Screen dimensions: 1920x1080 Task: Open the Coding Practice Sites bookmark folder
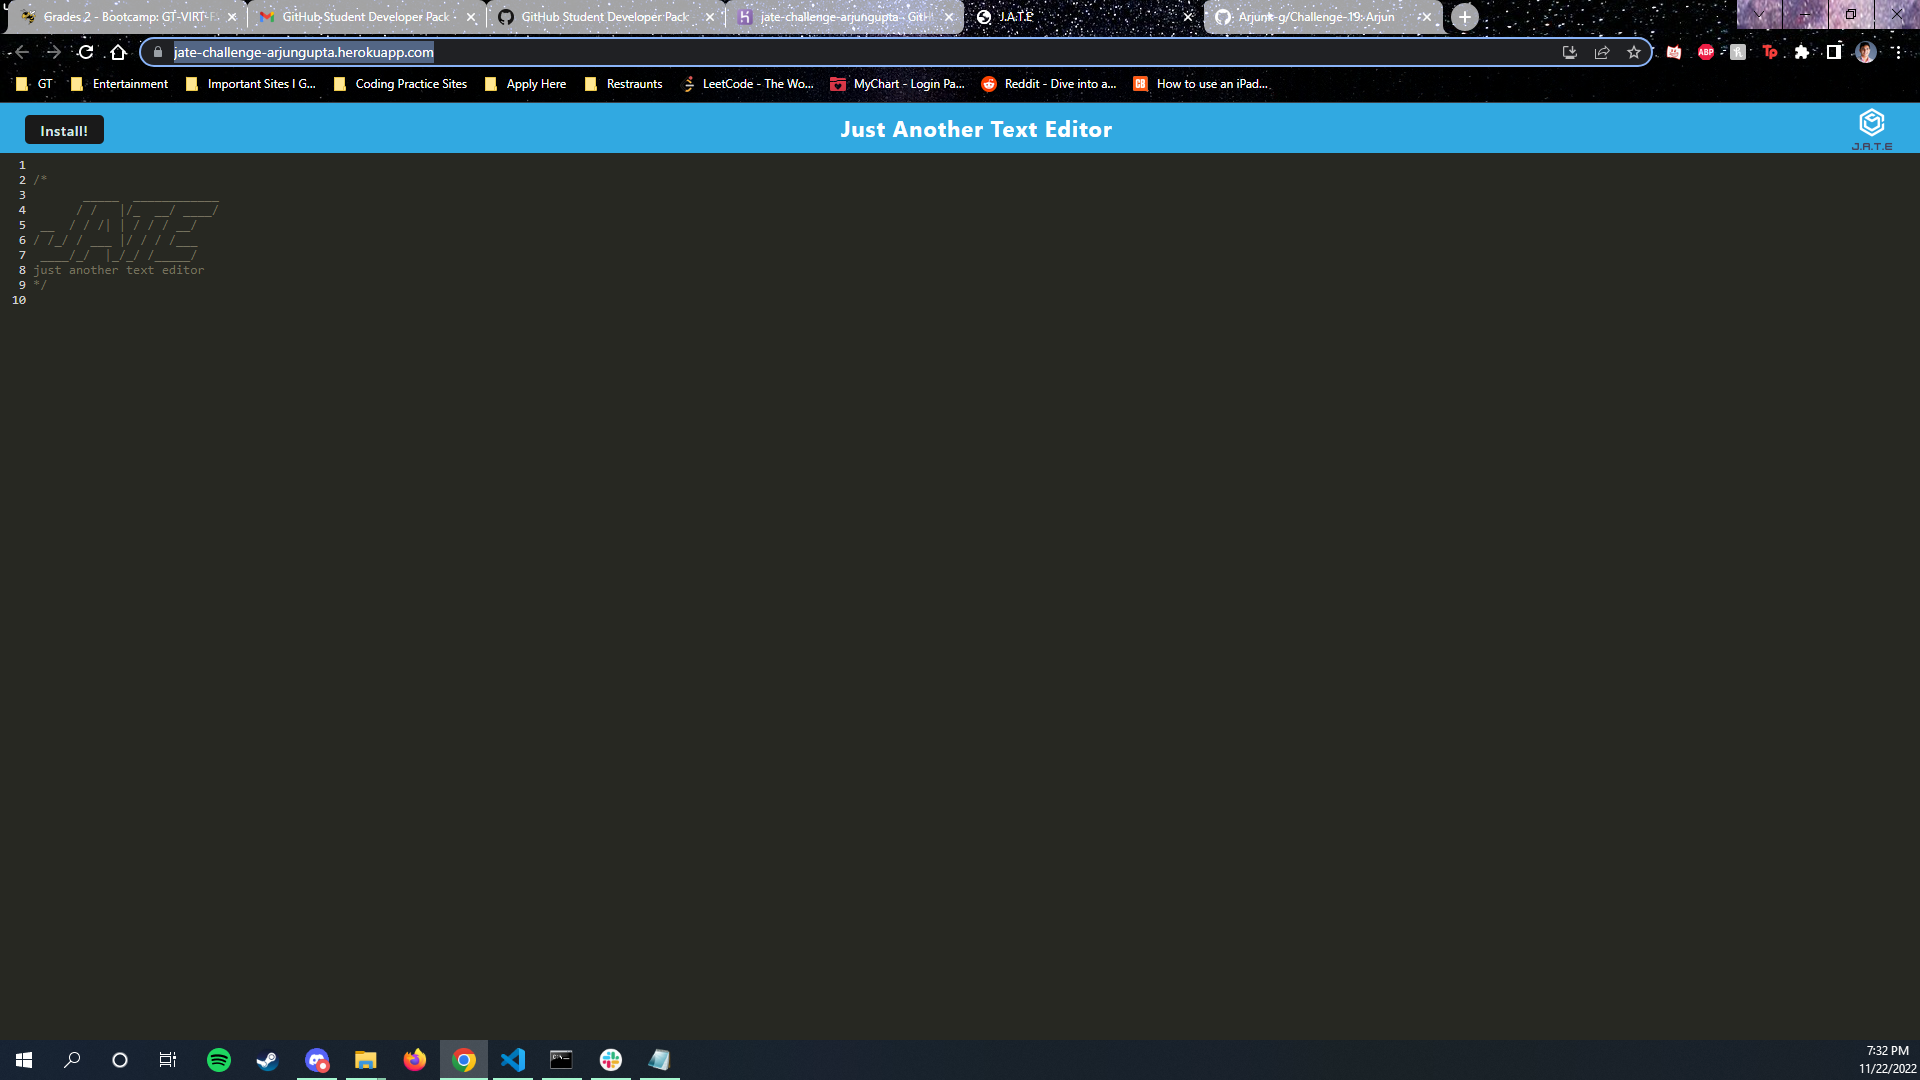pos(400,84)
